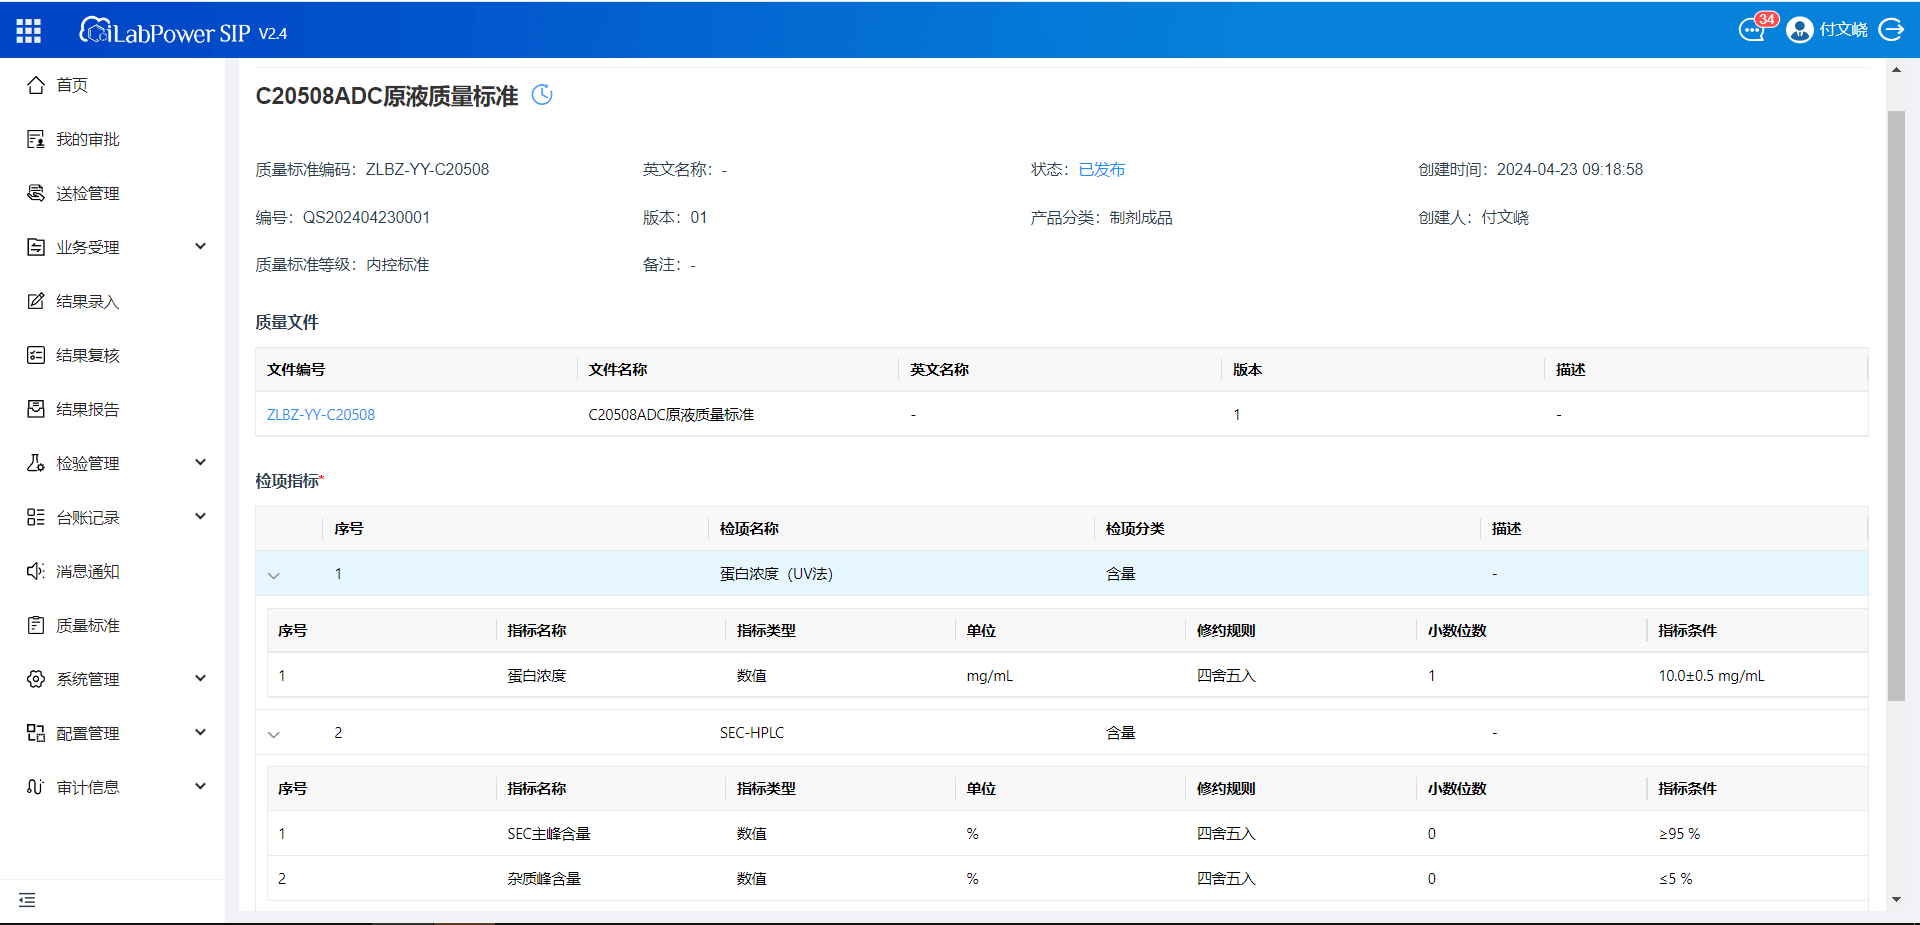The height and width of the screenshot is (925, 1920).
Task: Click the 文件编号 column header
Action: click(296, 369)
